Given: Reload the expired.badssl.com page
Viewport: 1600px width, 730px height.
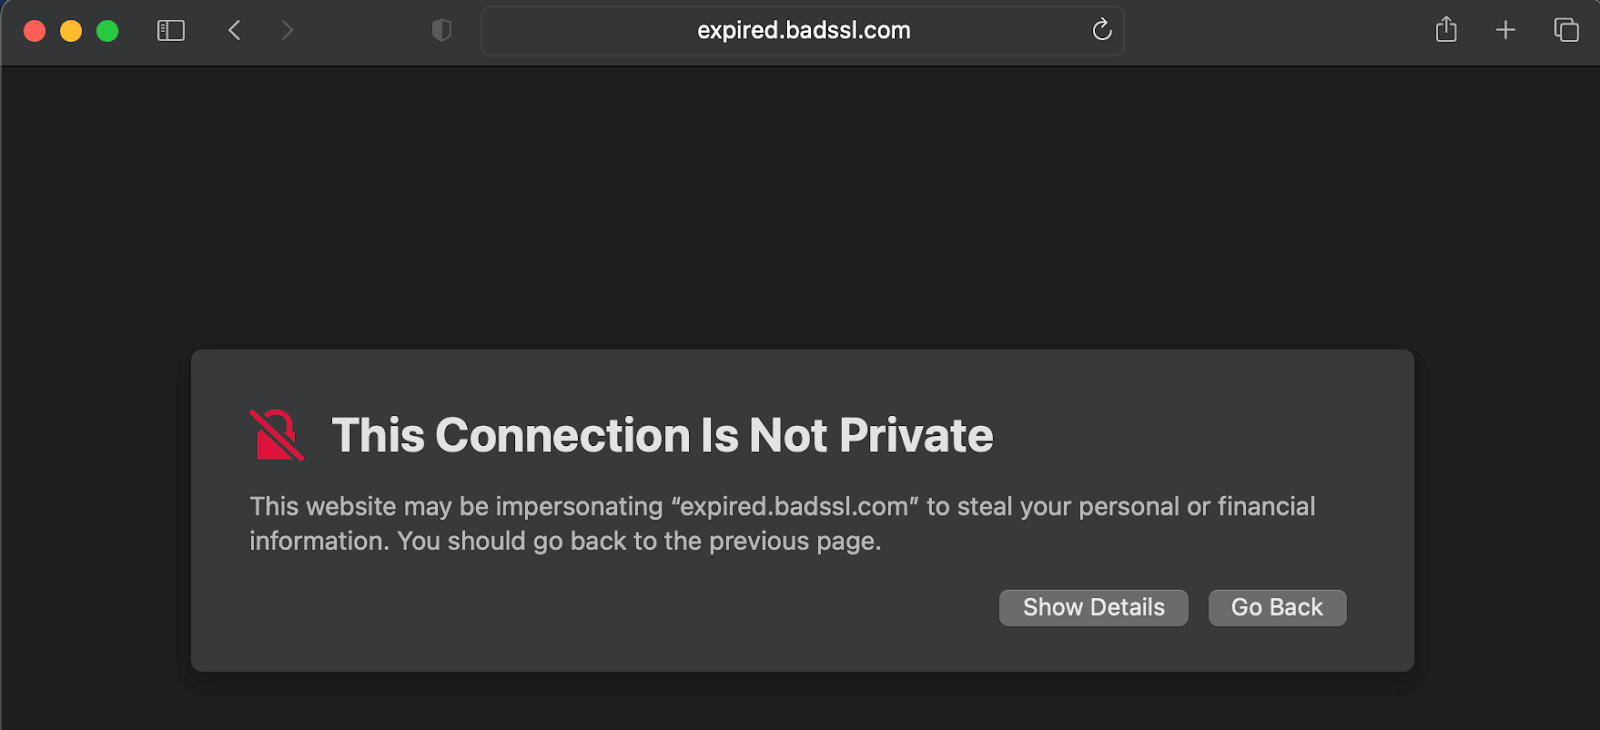Looking at the screenshot, I should tap(1101, 30).
